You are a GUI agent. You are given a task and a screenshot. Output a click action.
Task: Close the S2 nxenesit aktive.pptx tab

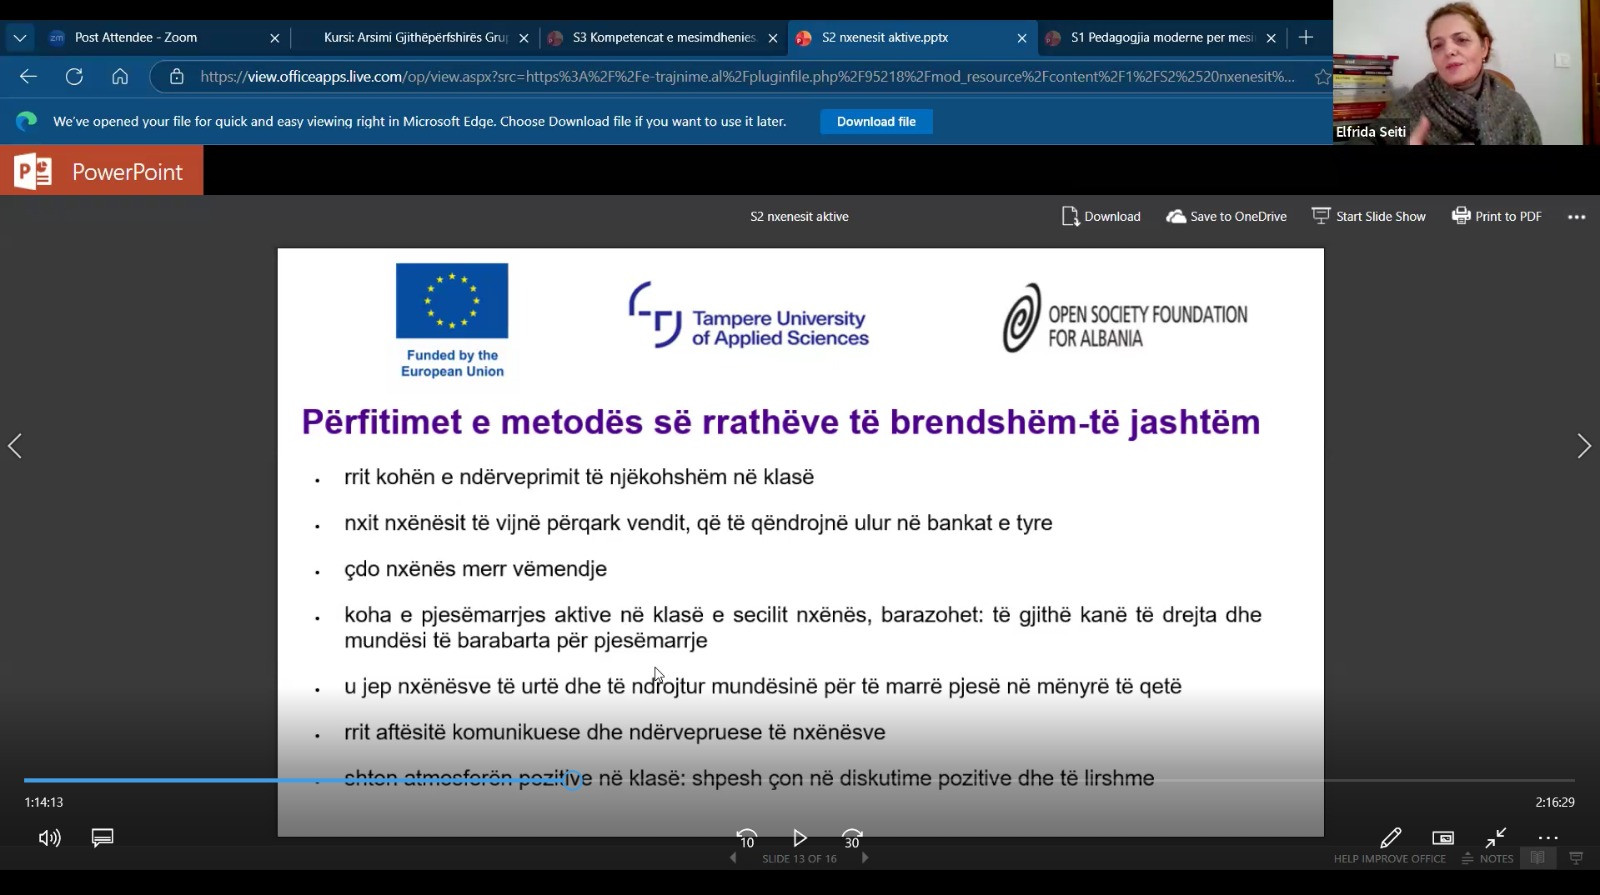click(1022, 38)
